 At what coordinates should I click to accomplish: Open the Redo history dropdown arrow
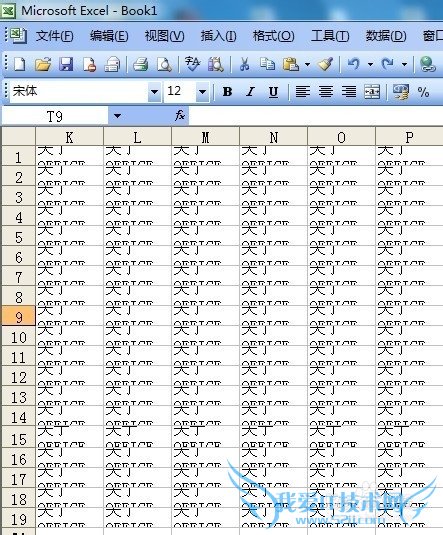click(404, 64)
